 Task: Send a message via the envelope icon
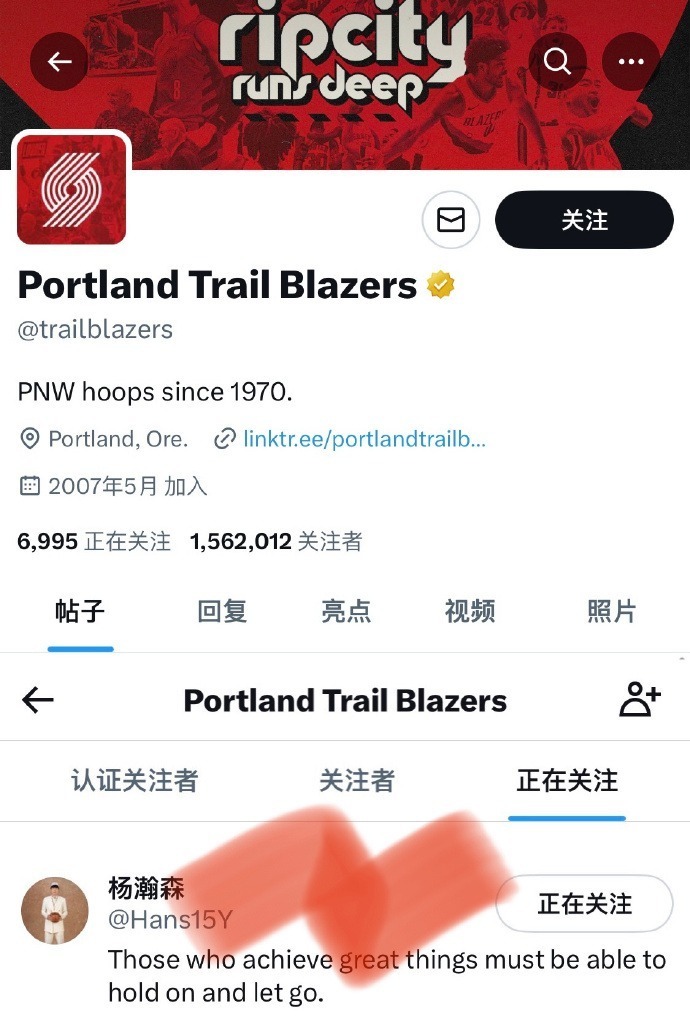[x=451, y=220]
